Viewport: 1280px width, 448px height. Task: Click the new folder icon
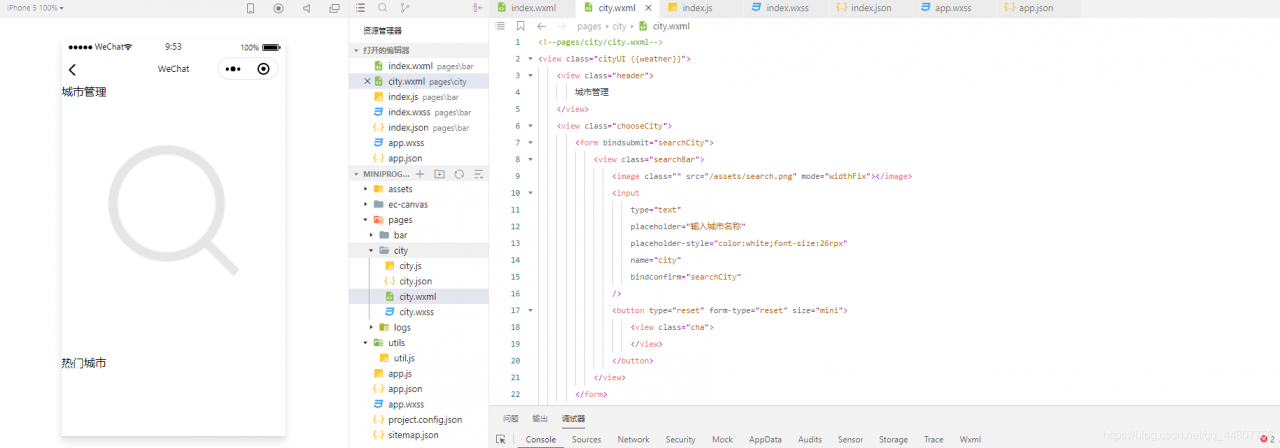439,174
